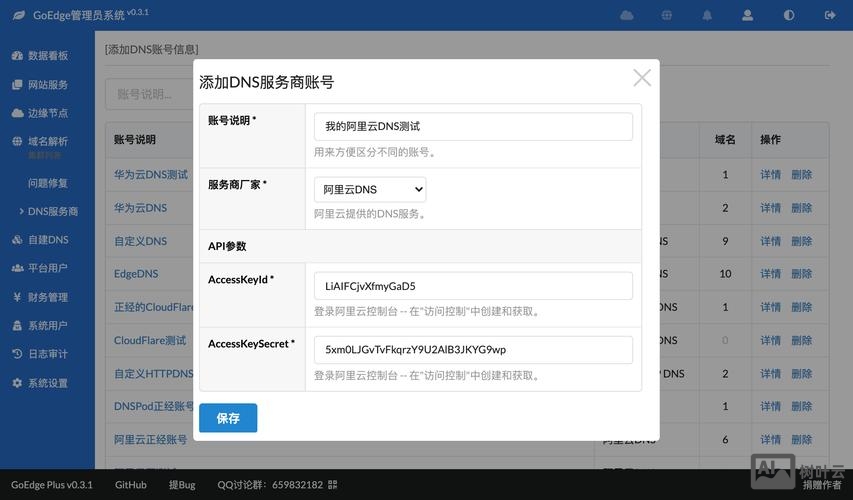Image resolution: width=853 pixels, height=500 pixels.
Task: Open 财务管理 menu item
Action: (x=48, y=297)
